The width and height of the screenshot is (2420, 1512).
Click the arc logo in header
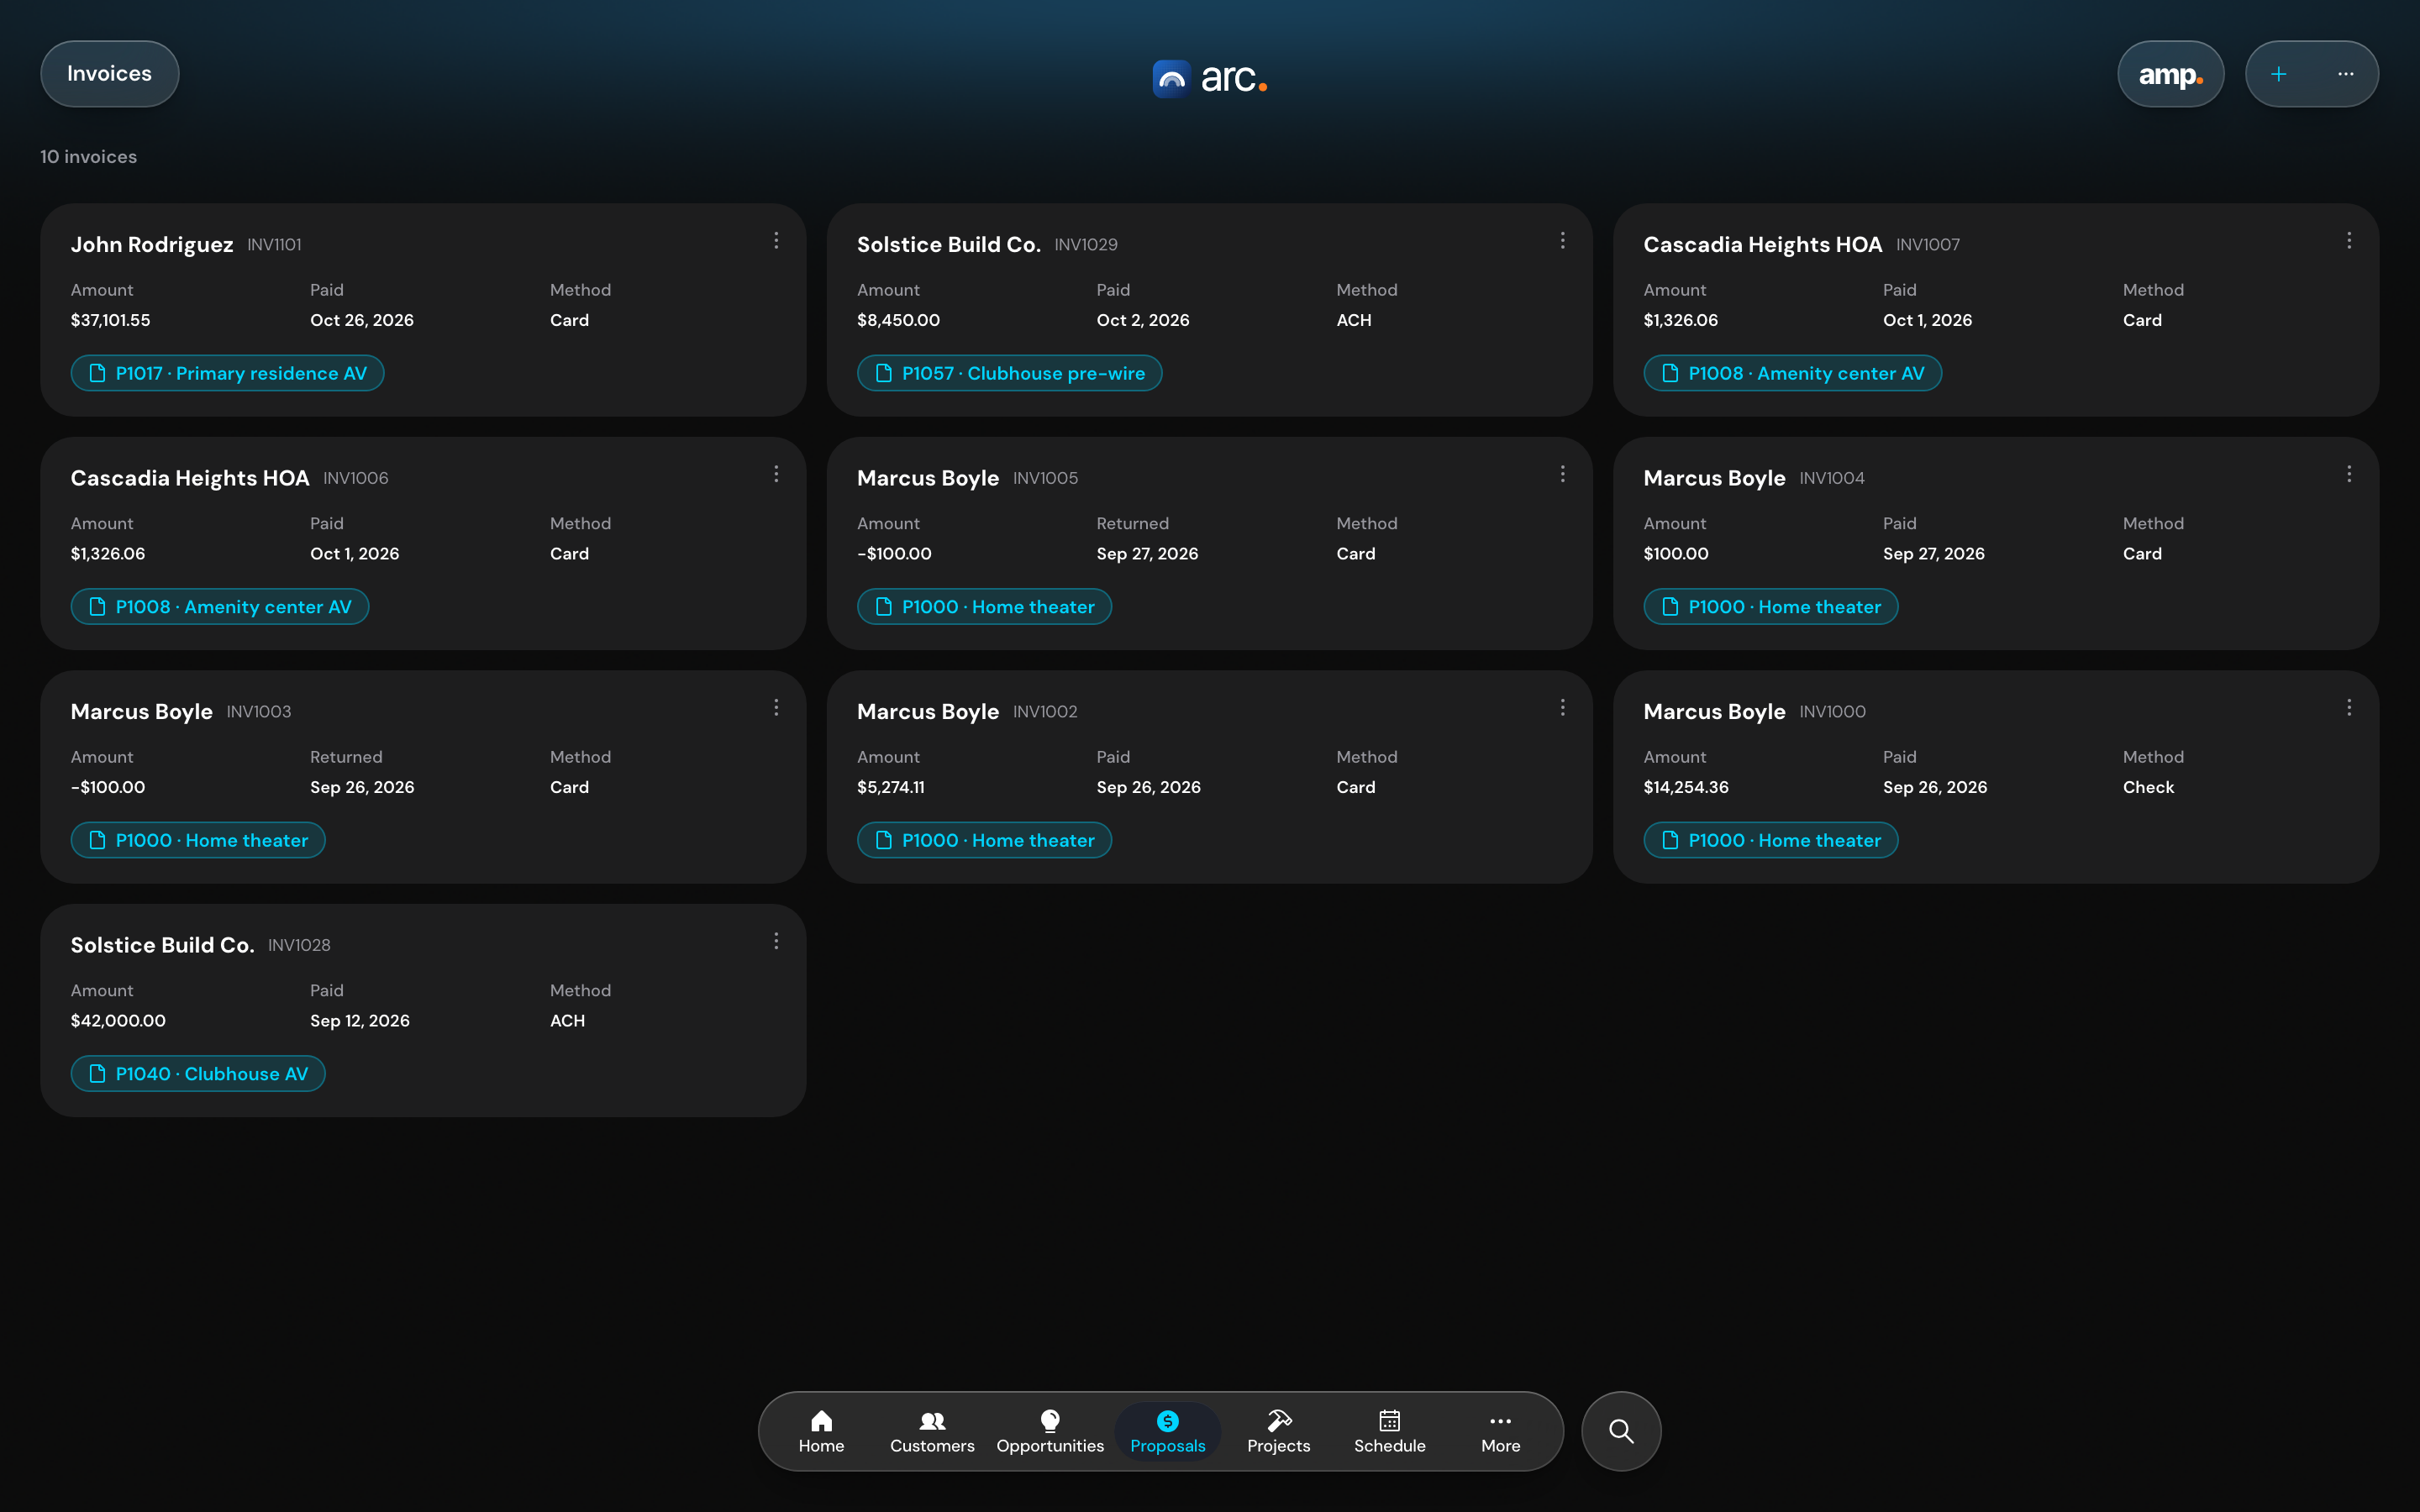1209,78
